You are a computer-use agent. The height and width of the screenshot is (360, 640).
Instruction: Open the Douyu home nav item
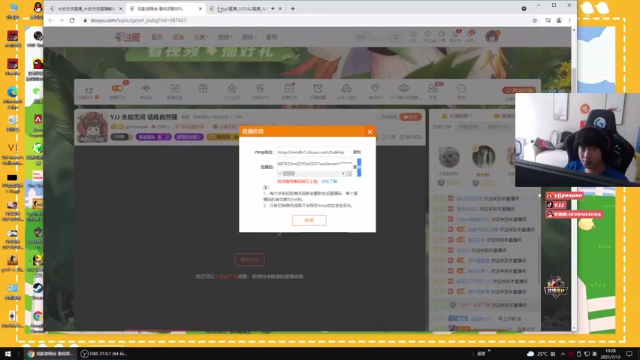tap(157, 37)
